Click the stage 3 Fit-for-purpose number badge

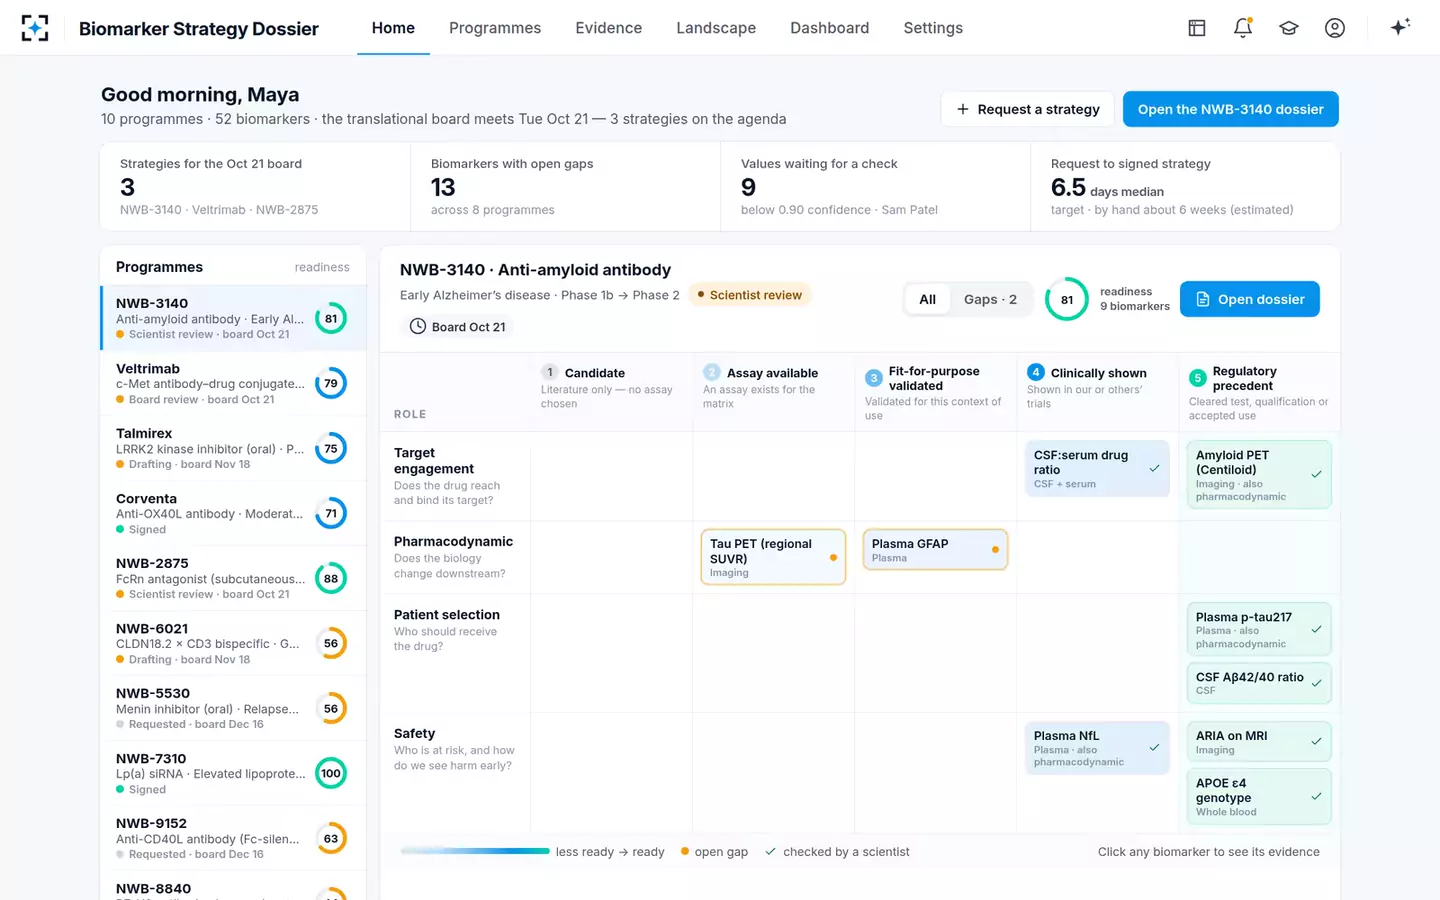point(873,378)
